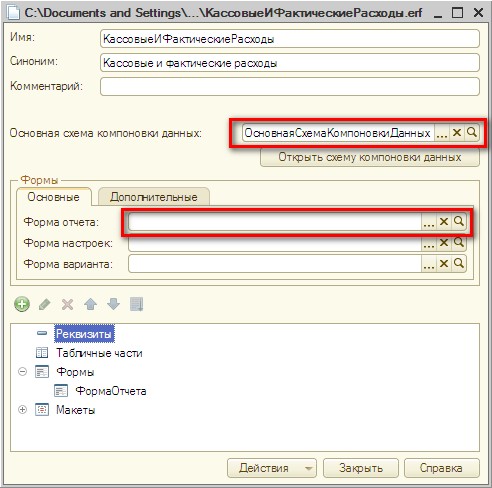The width and height of the screenshot is (492, 488).
Task: Switch to the Дополнительные tab
Action: click(x=154, y=197)
